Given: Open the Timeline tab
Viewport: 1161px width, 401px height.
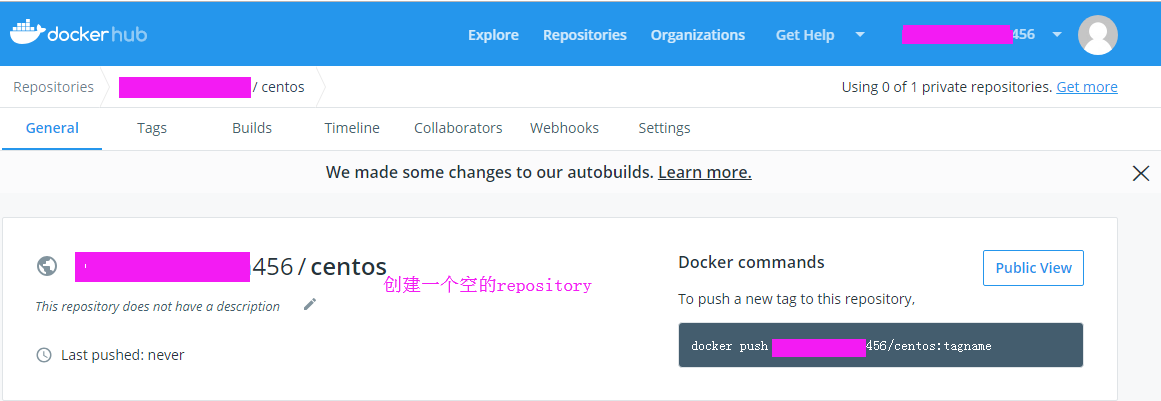Looking at the screenshot, I should pyautogui.click(x=352, y=128).
